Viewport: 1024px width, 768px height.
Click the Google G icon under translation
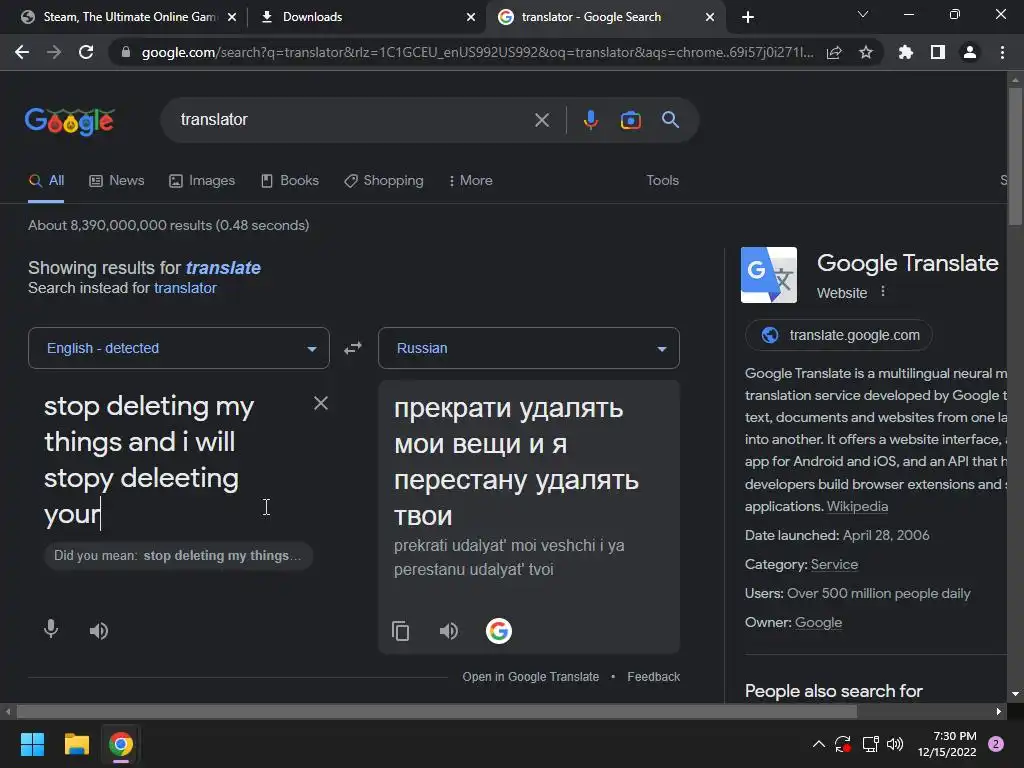pos(498,631)
